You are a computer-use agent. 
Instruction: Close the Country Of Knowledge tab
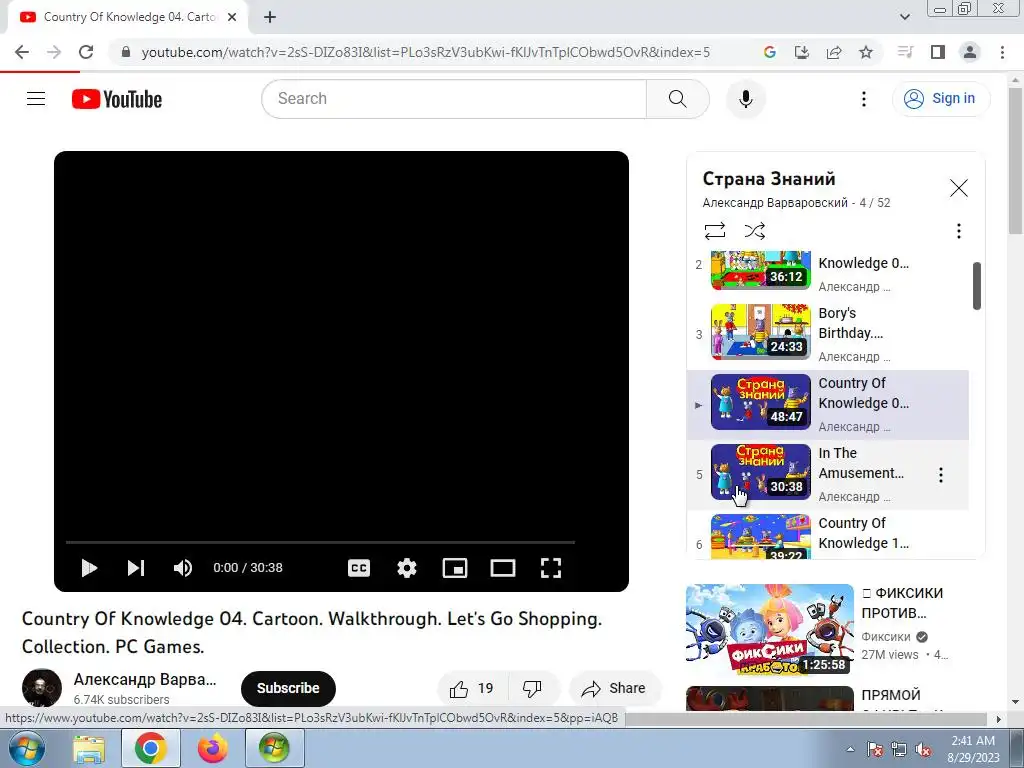[232, 18]
